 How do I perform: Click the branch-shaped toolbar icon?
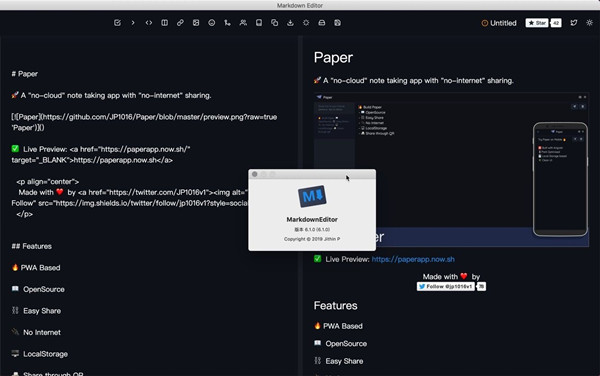click(227, 23)
